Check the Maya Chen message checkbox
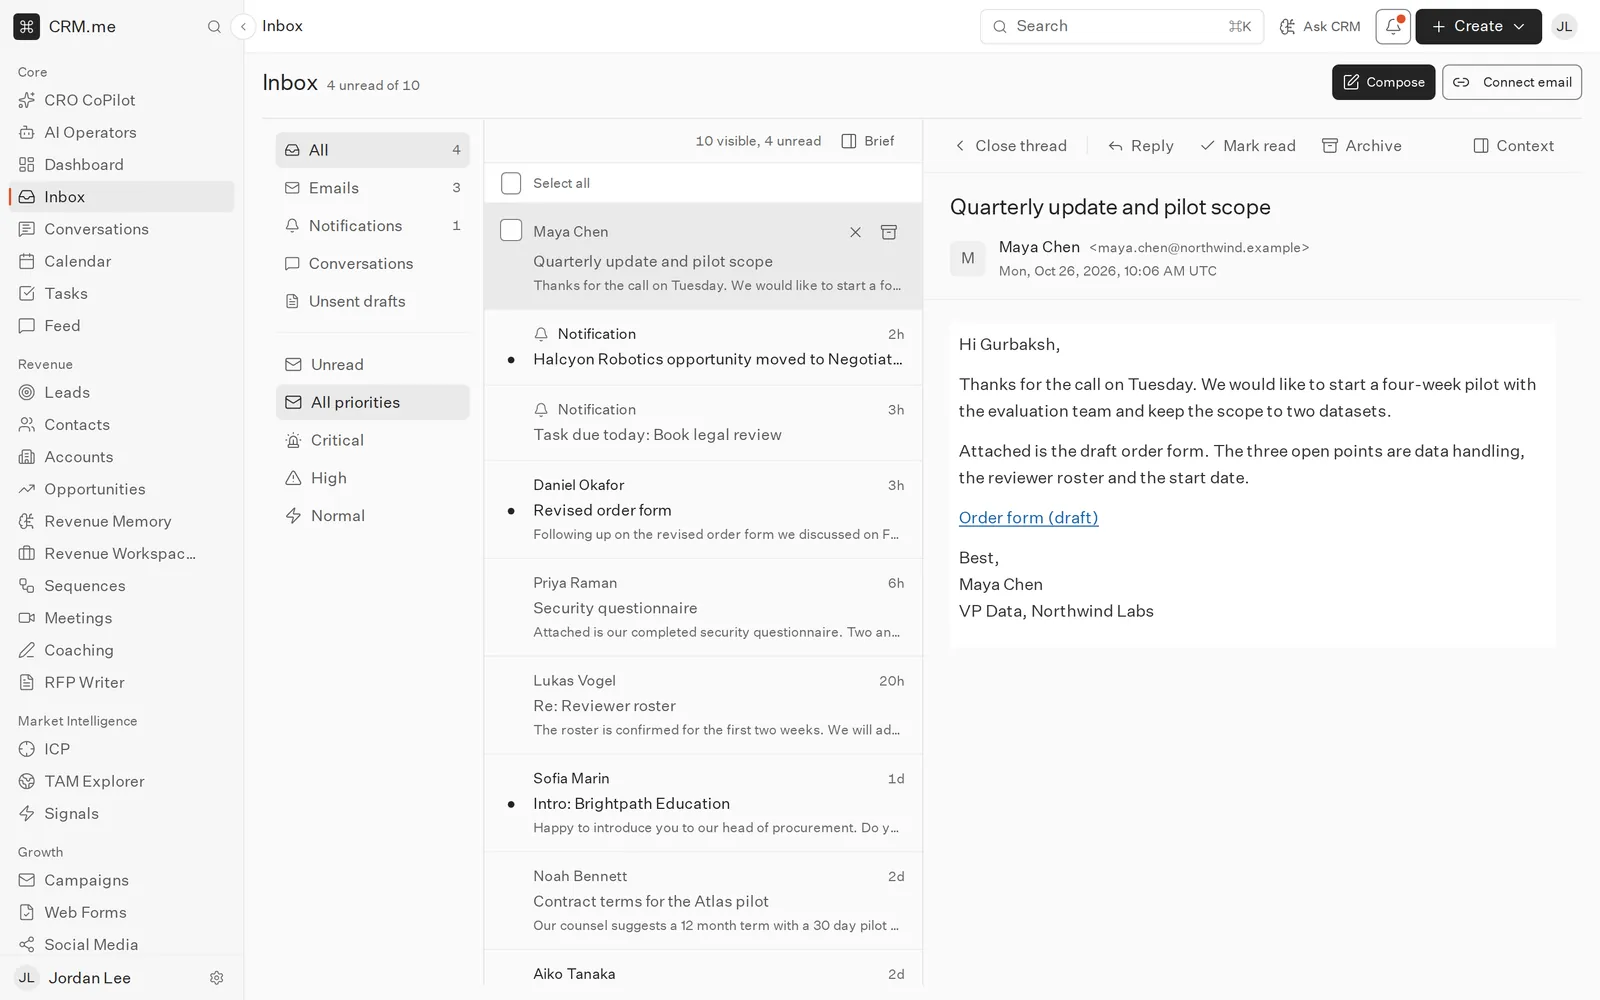 [511, 230]
